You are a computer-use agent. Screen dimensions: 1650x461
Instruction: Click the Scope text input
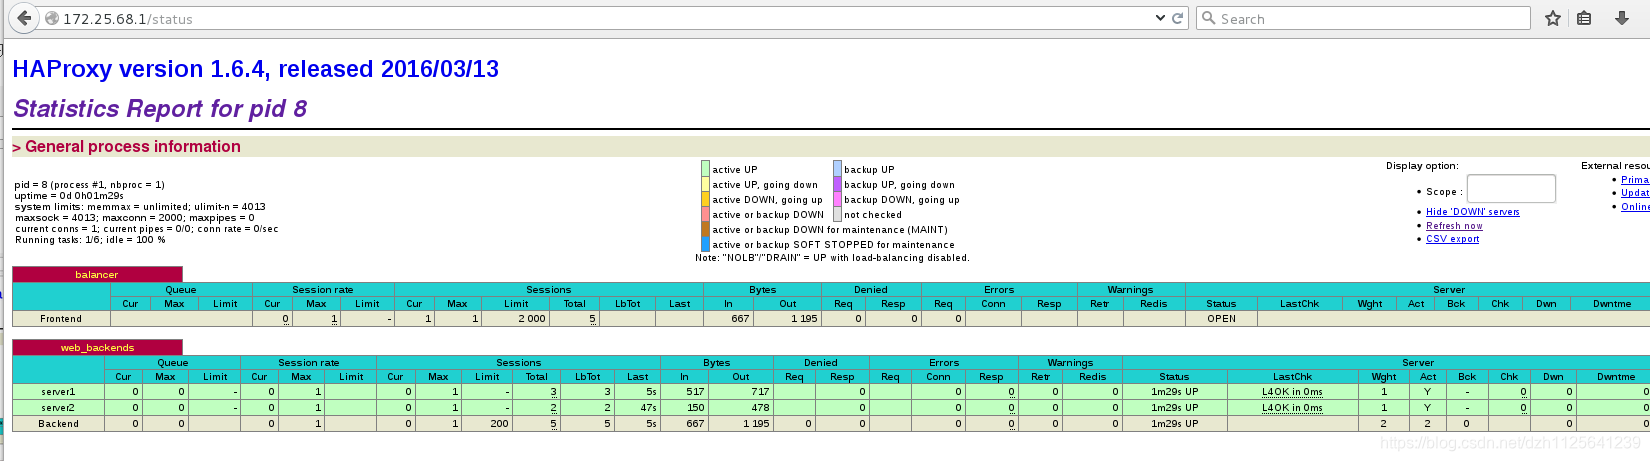(1511, 188)
